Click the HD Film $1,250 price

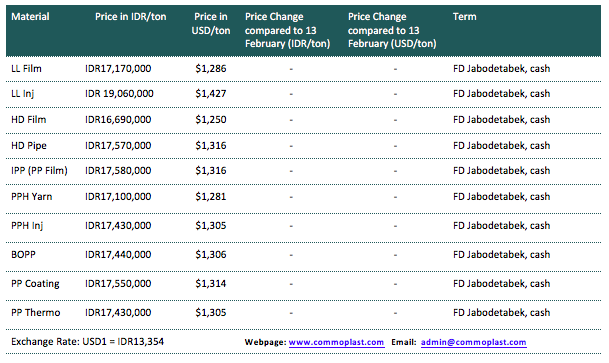(x=211, y=120)
